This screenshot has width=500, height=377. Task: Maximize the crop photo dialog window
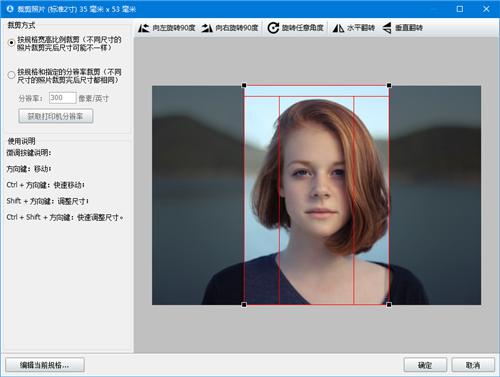(460, 9)
